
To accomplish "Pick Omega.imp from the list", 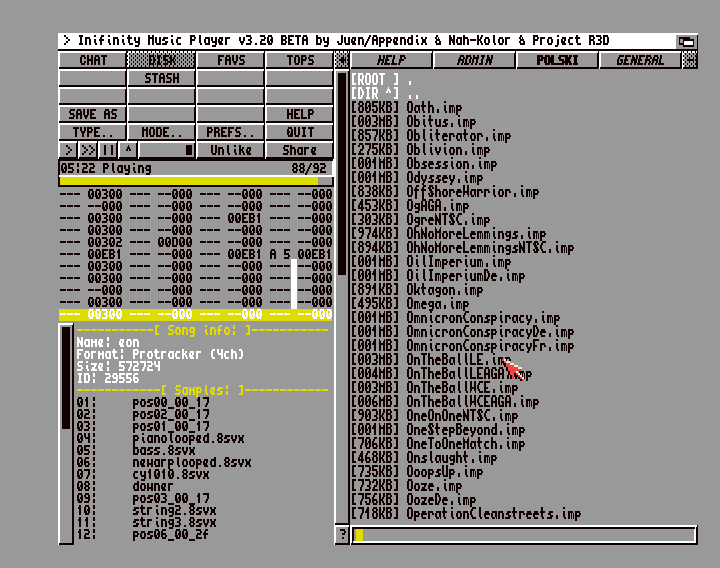I will pyautogui.click(x=410, y=304).
